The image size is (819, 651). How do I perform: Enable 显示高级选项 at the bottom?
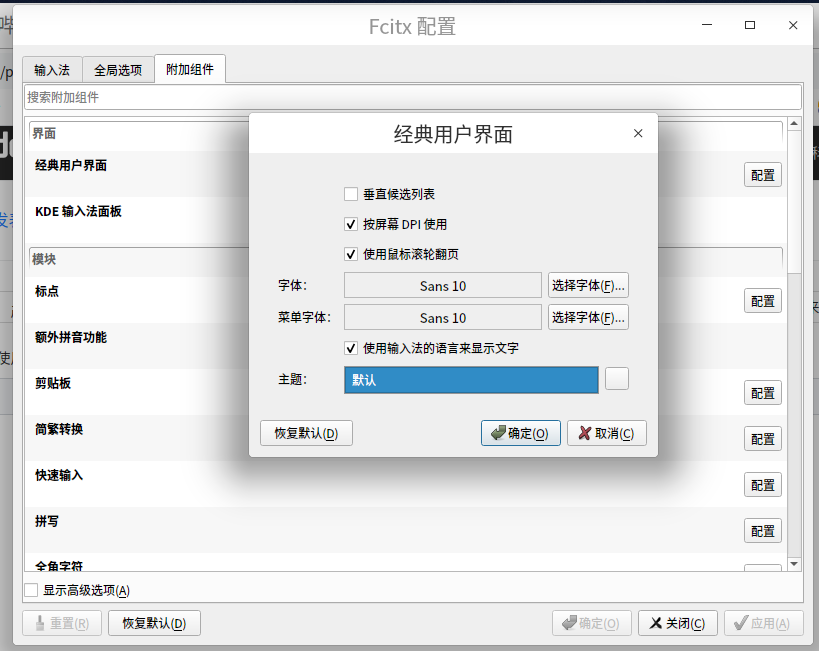31,590
